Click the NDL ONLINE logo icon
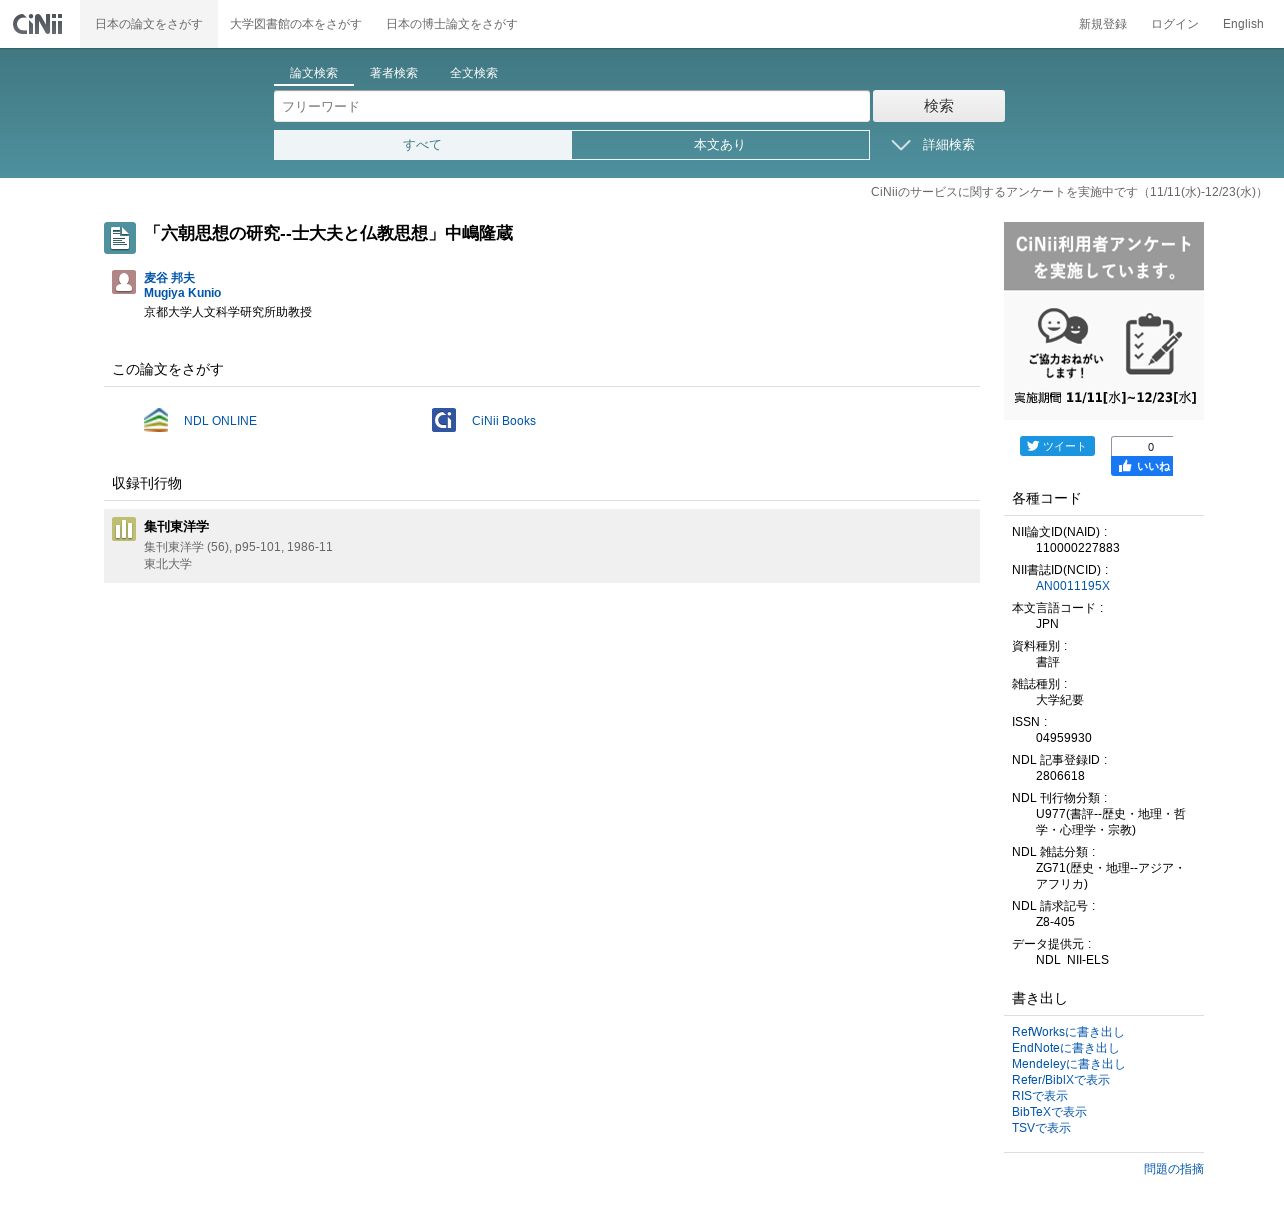The height and width of the screenshot is (1209, 1284). (x=156, y=420)
